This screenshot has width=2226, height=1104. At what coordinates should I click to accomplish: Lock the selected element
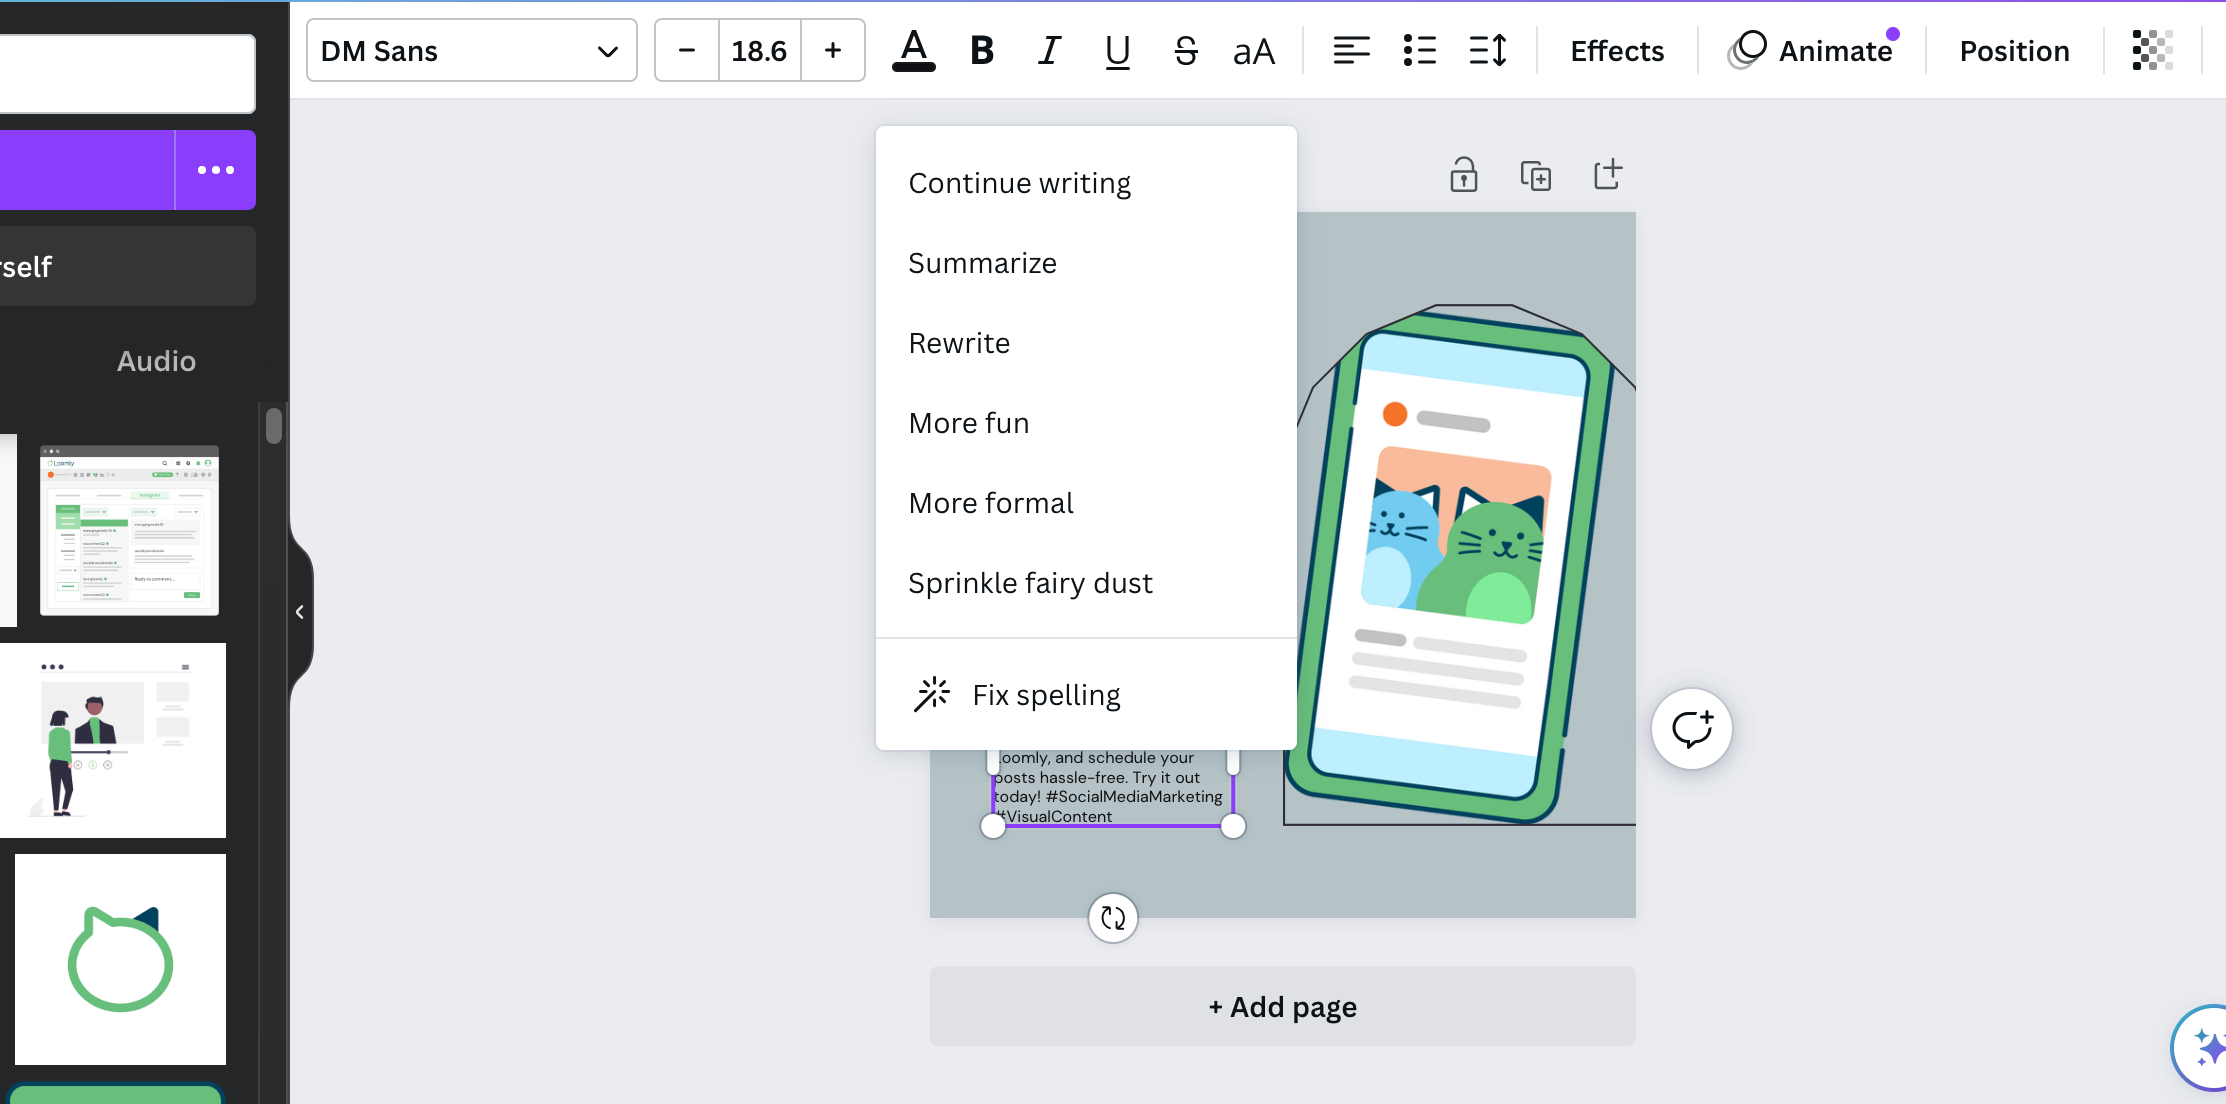(1463, 174)
